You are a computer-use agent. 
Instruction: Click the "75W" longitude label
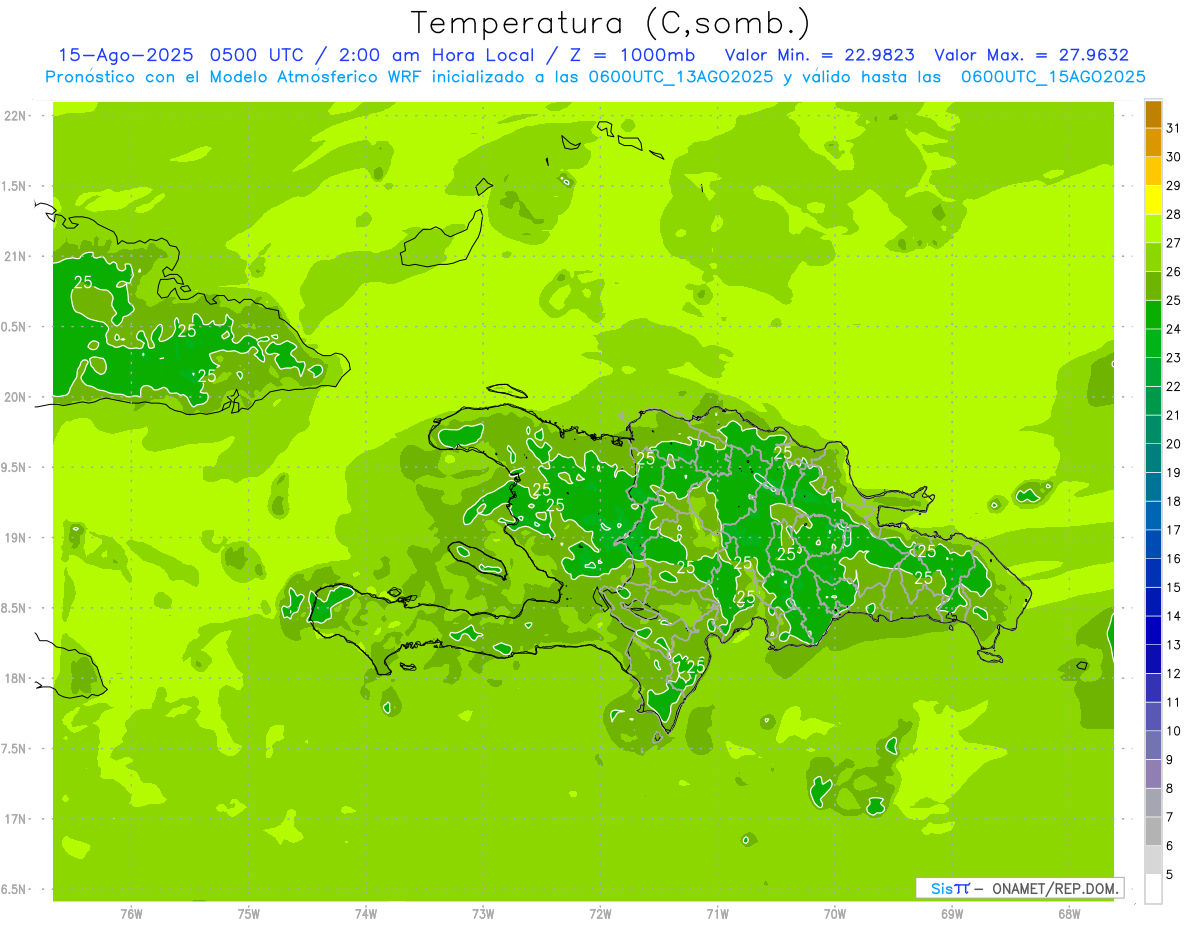249,915
